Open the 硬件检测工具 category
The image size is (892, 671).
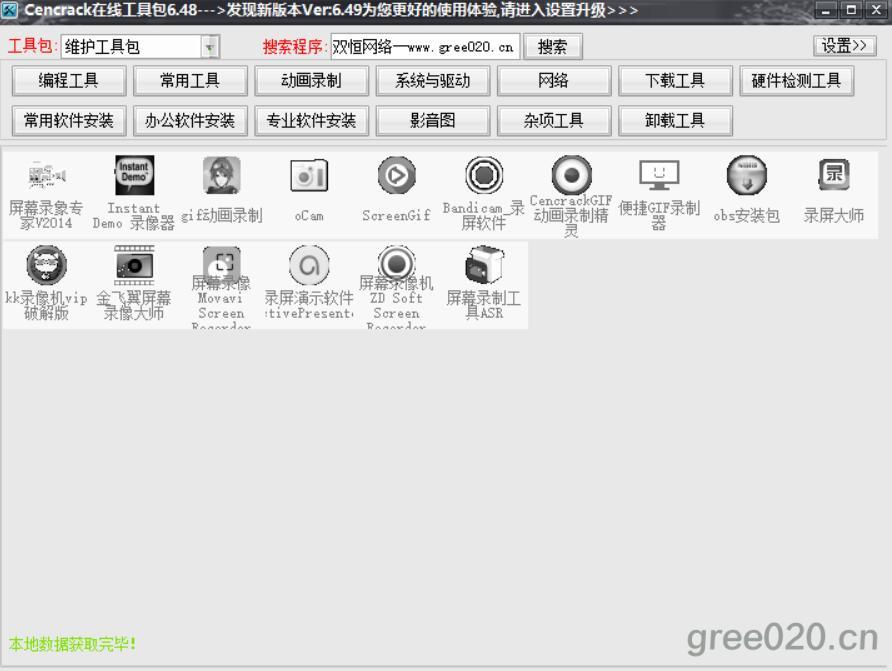796,81
